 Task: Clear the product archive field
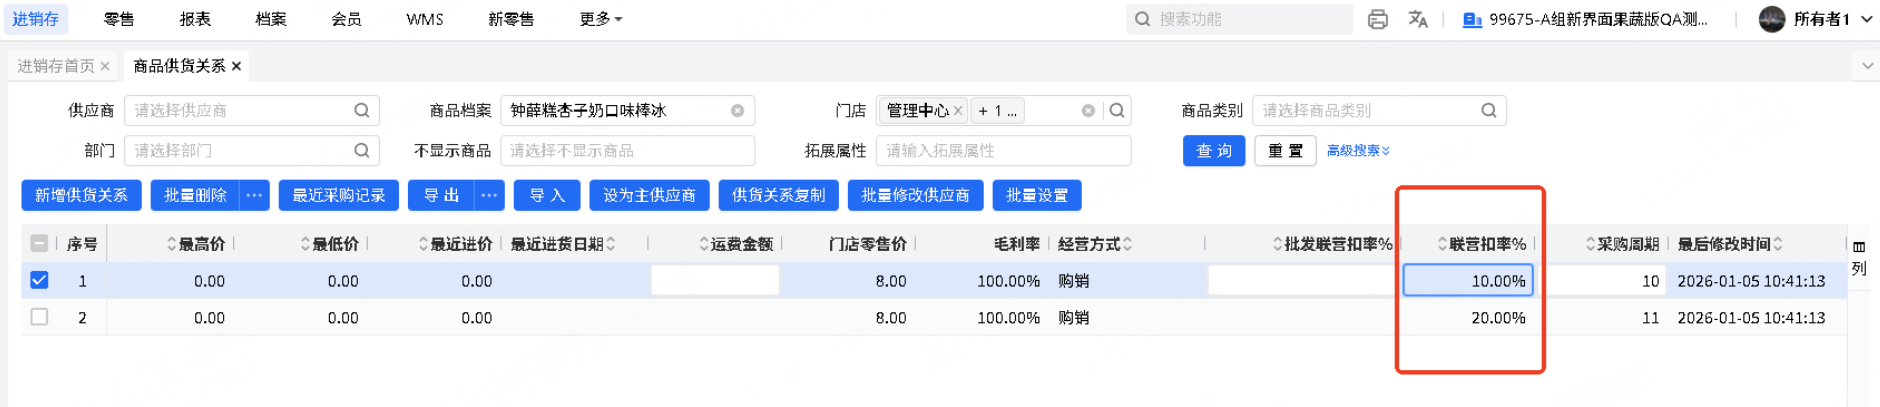pyautogui.click(x=738, y=111)
